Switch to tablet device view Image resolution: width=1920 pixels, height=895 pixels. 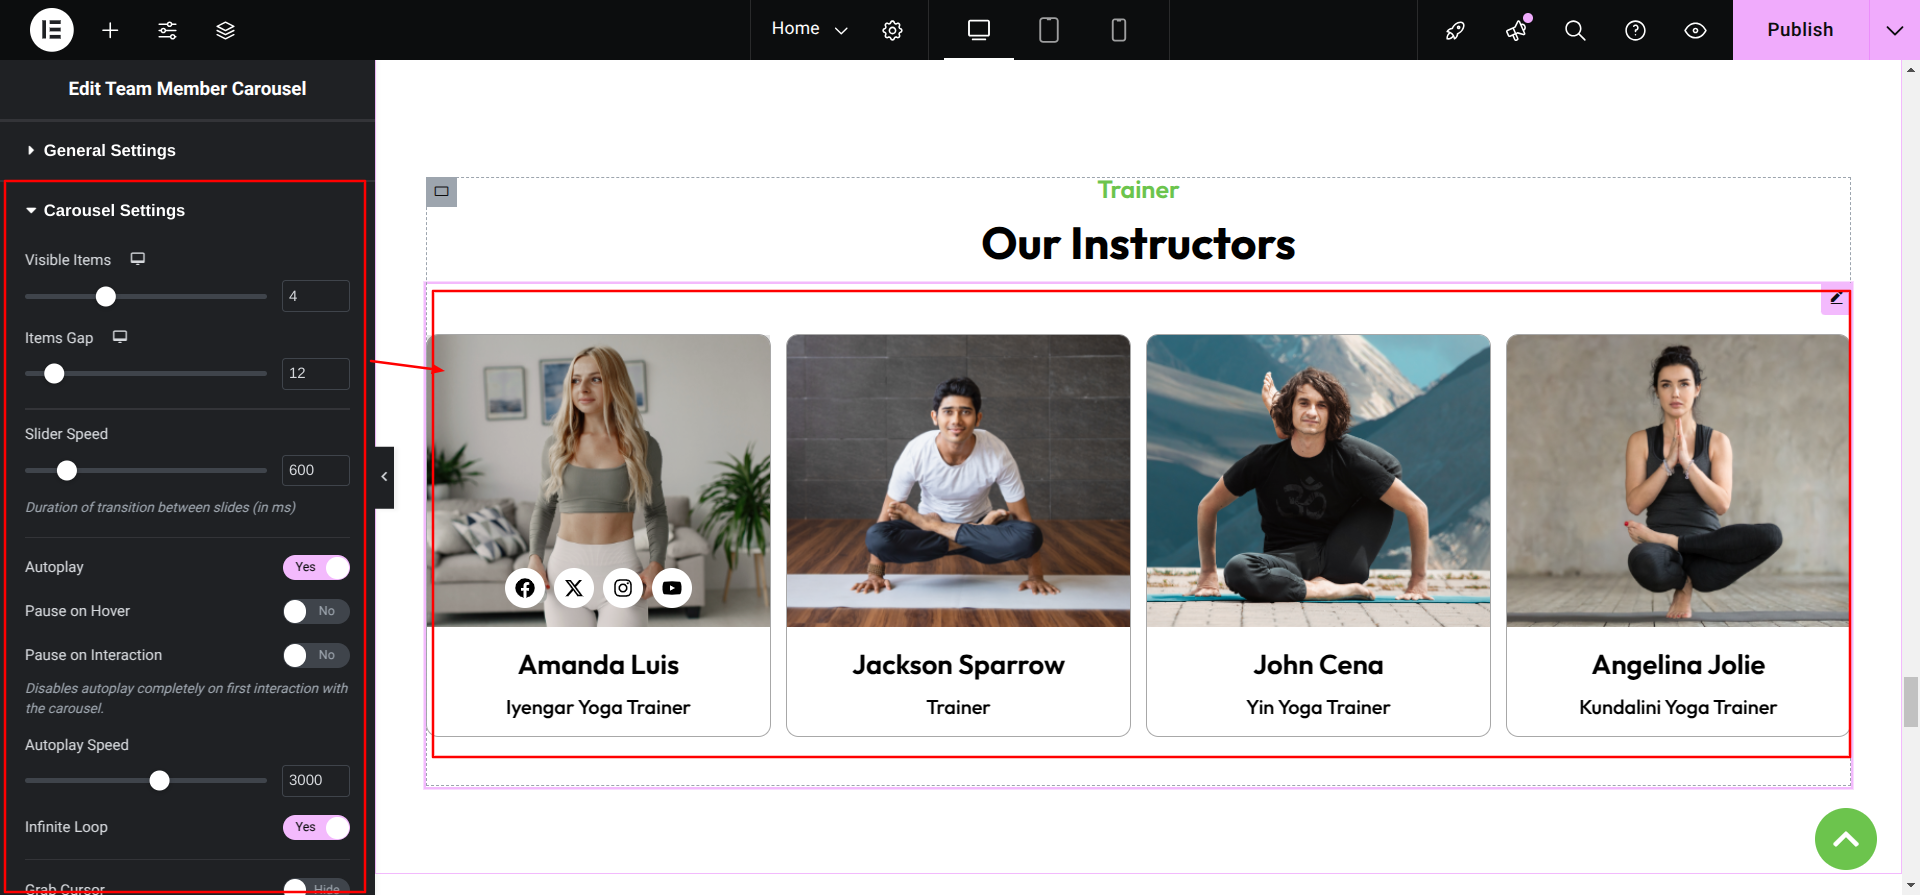[x=1049, y=30]
